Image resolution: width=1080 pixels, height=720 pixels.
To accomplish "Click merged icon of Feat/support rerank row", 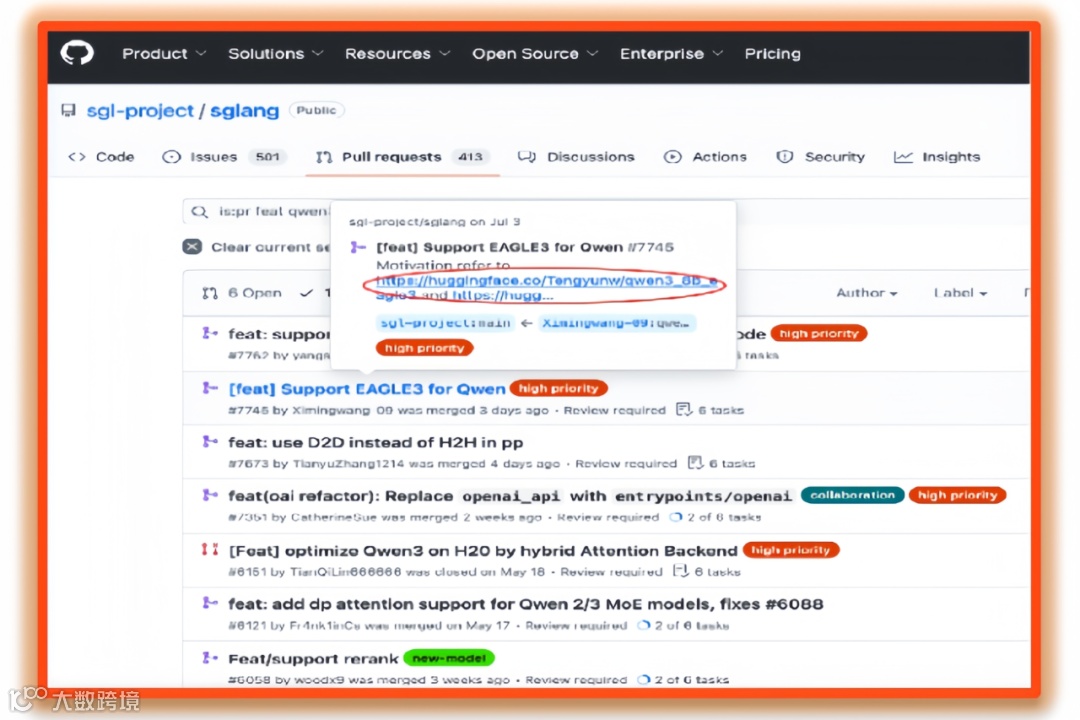I will point(210,658).
